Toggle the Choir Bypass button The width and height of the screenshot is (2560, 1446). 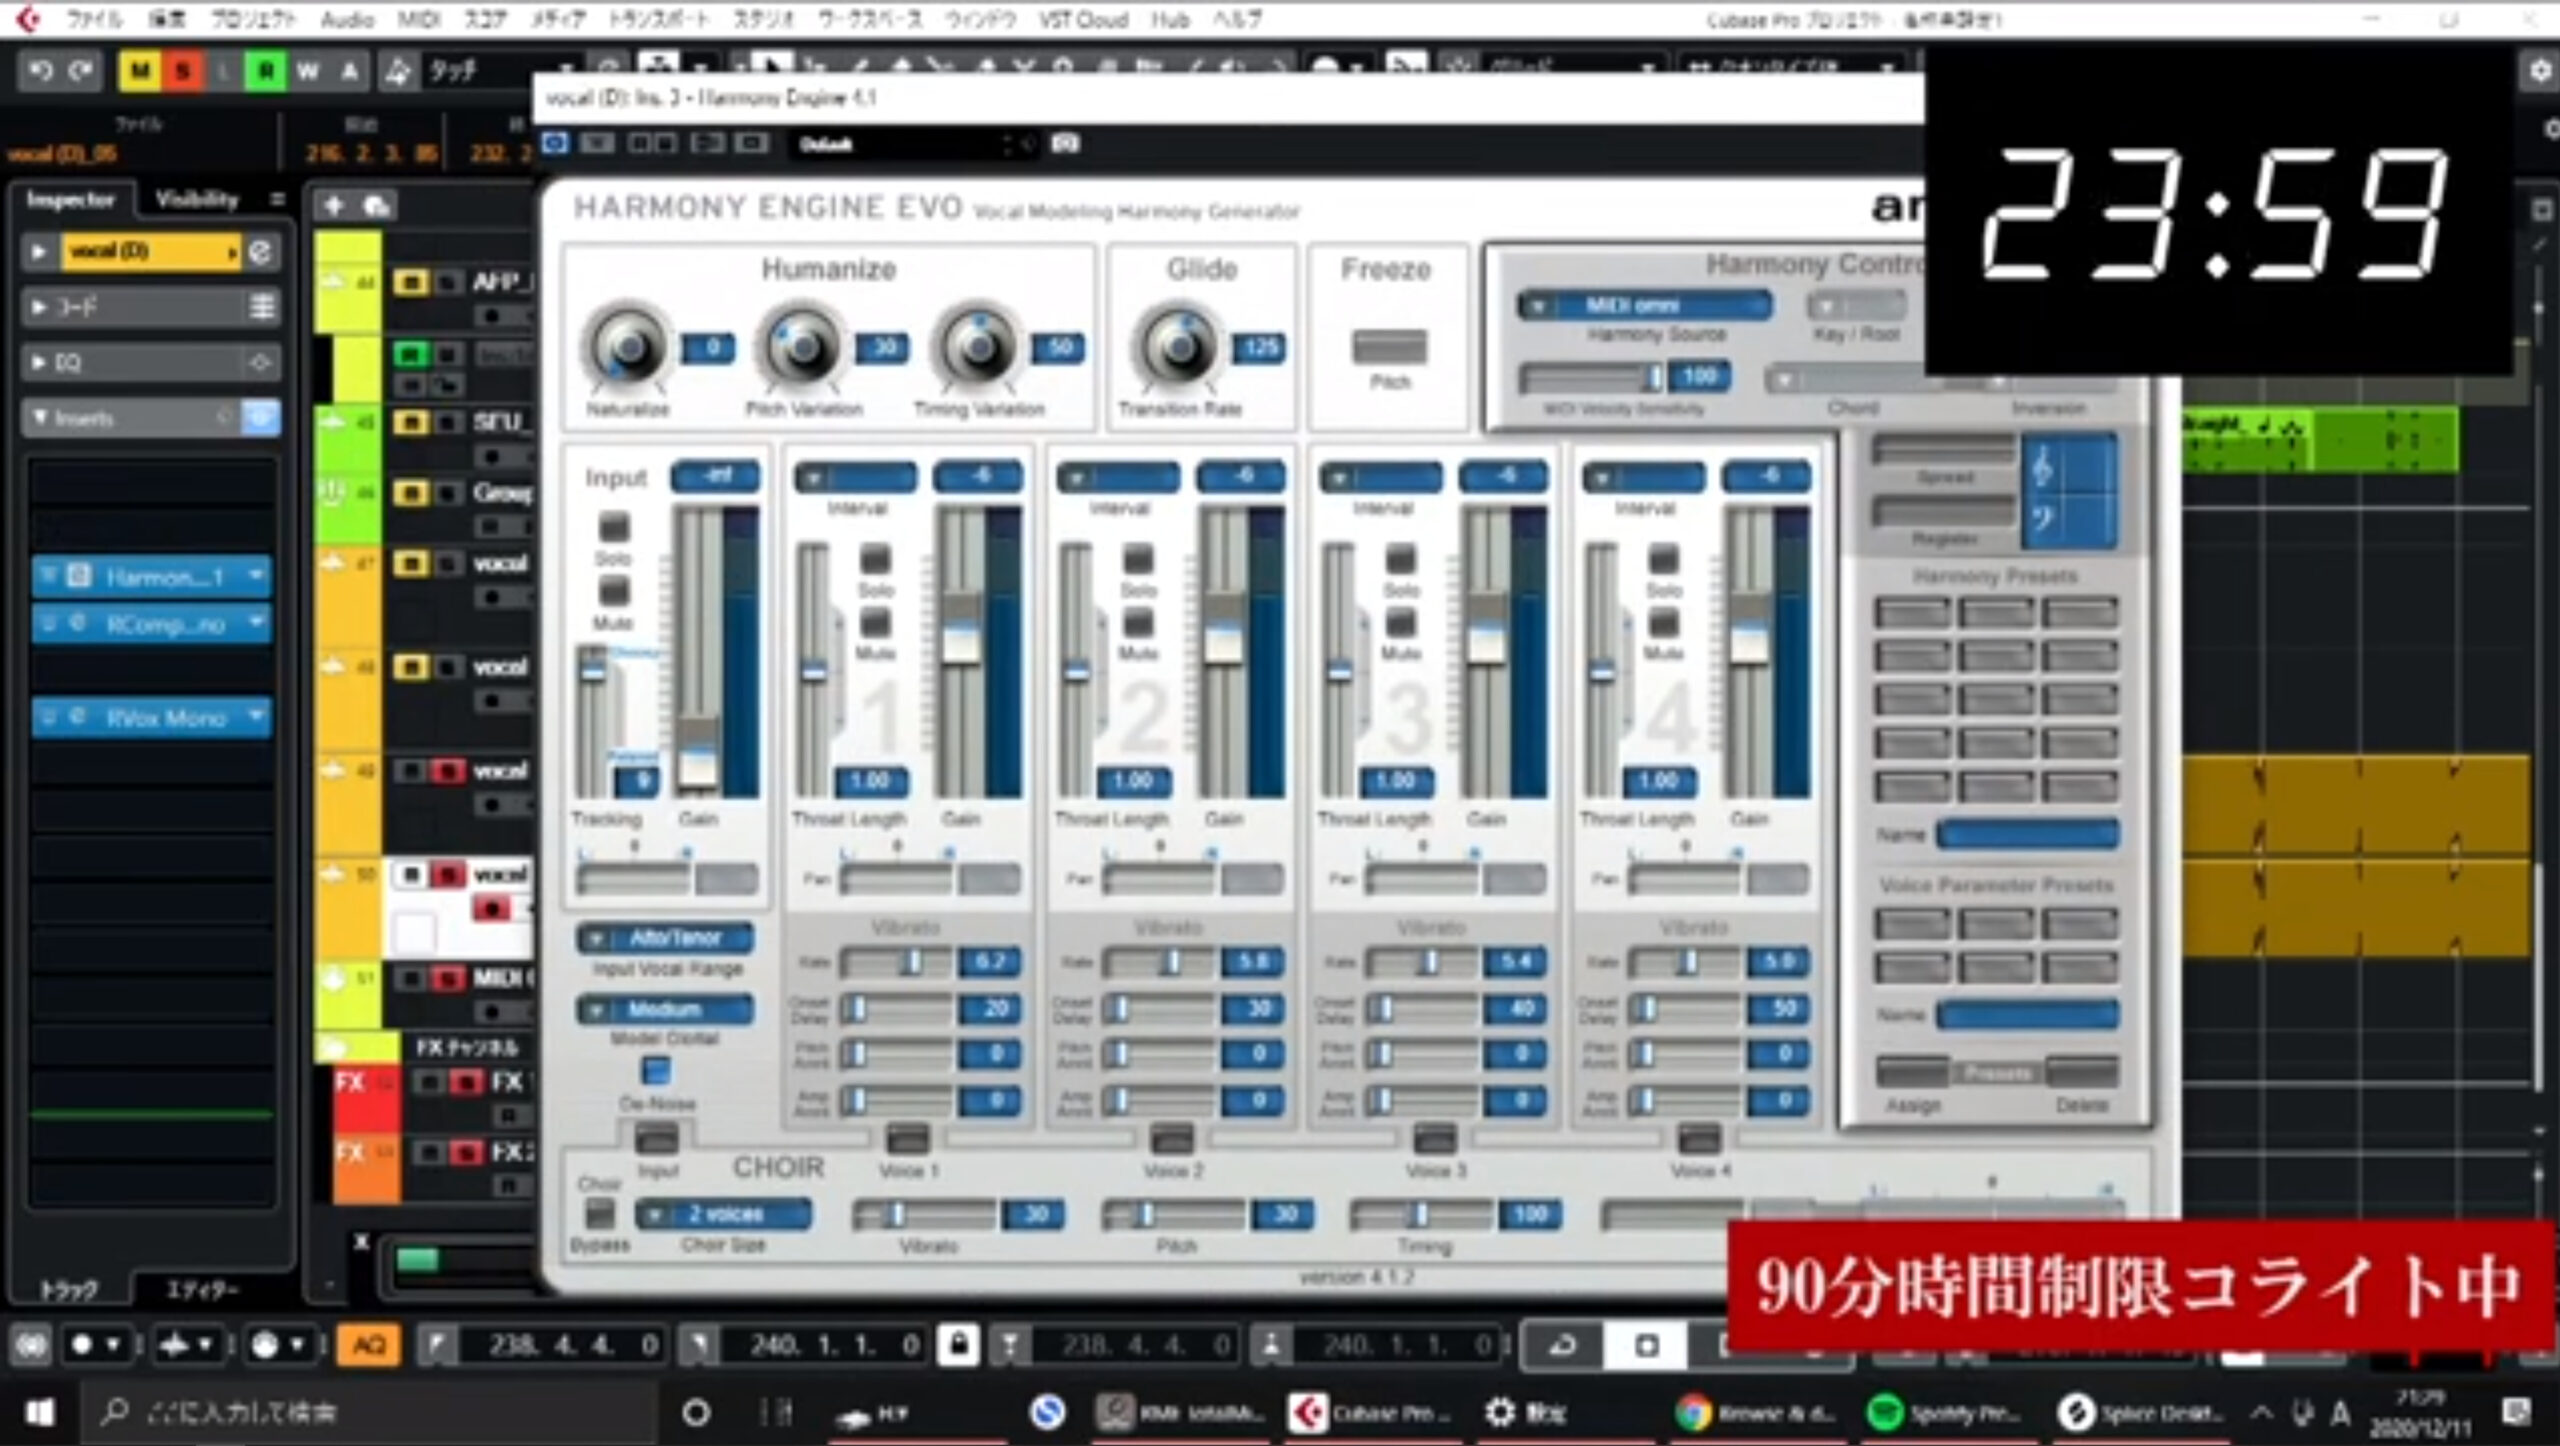[599, 1213]
